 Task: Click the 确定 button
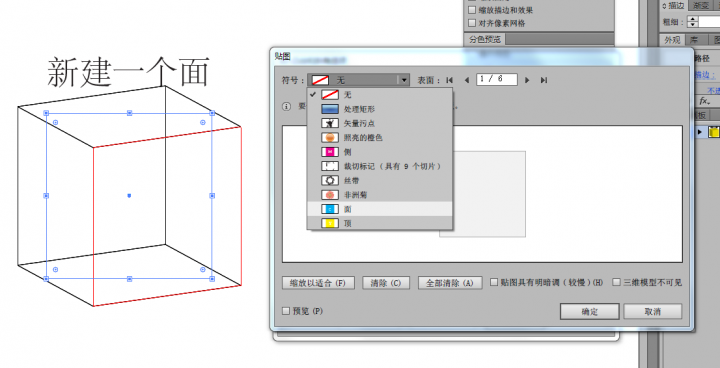point(590,311)
